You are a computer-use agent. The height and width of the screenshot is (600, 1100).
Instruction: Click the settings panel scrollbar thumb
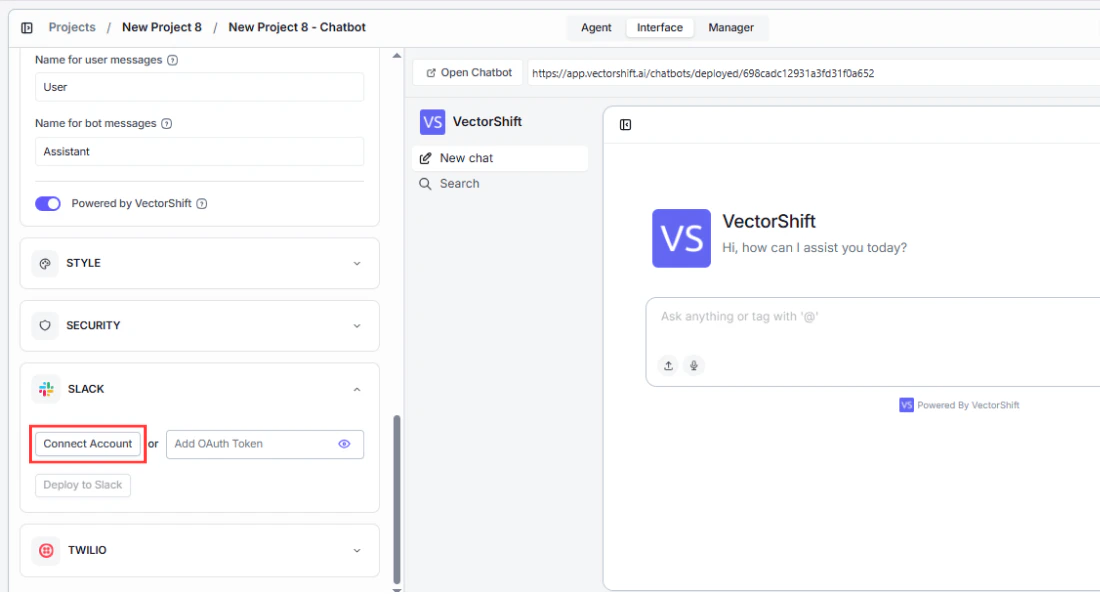397,500
